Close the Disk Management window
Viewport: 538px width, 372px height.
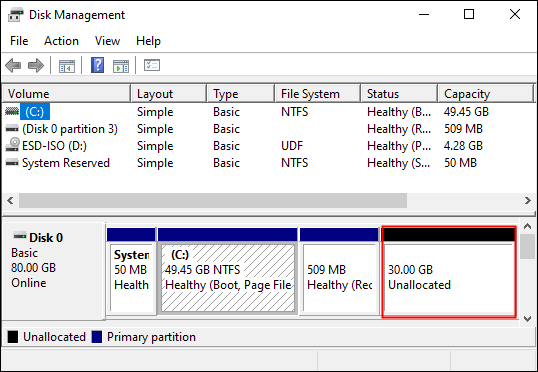tap(515, 14)
